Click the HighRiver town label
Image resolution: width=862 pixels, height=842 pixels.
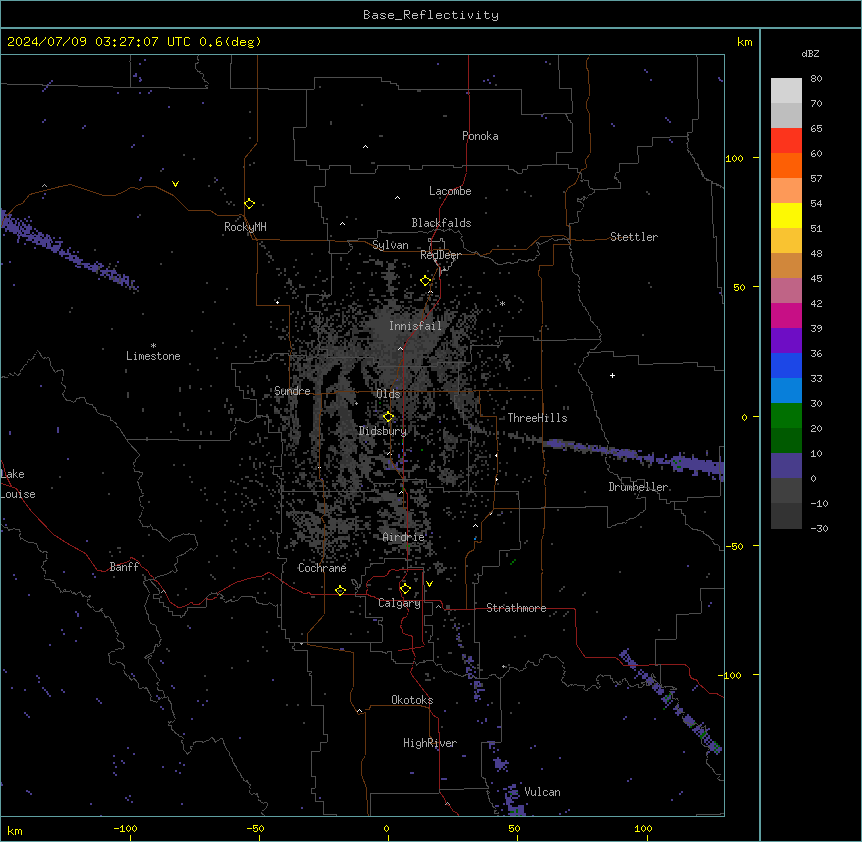pyautogui.click(x=430, y=743)
